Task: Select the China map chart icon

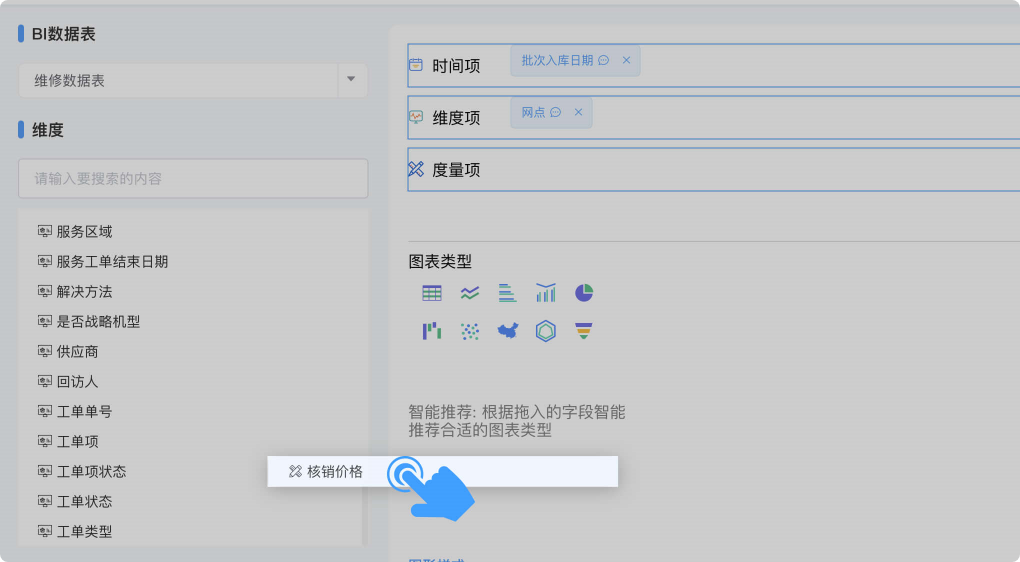Action: pyautogui.click(x=507, y=331)
